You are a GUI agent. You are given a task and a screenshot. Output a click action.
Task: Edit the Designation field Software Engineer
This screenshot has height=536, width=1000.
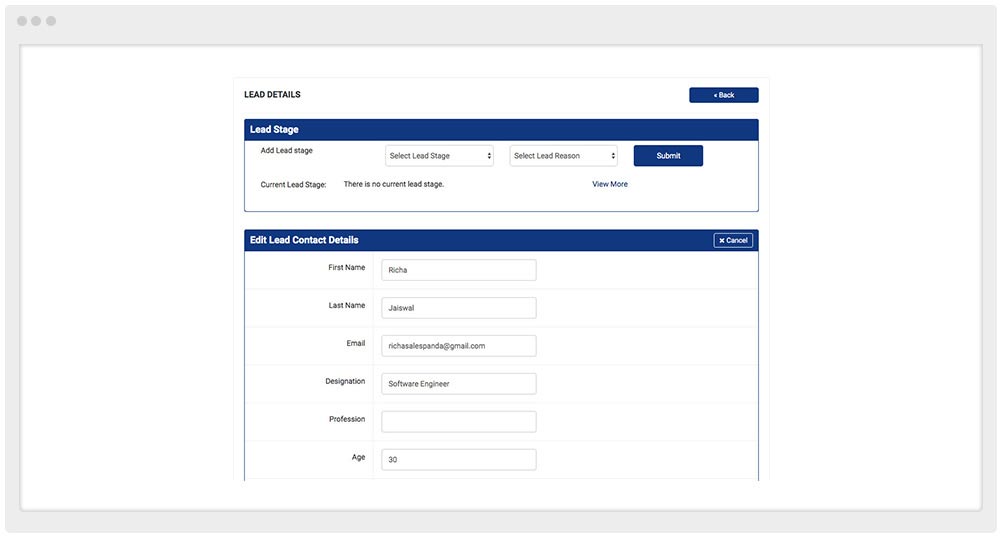tap(459, 383)
